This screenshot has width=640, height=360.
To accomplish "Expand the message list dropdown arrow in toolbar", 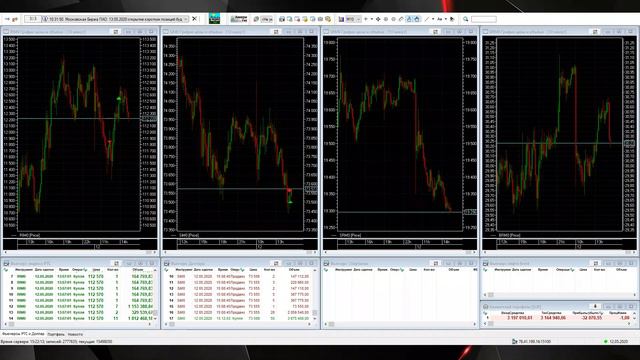I will click(186, 19).
